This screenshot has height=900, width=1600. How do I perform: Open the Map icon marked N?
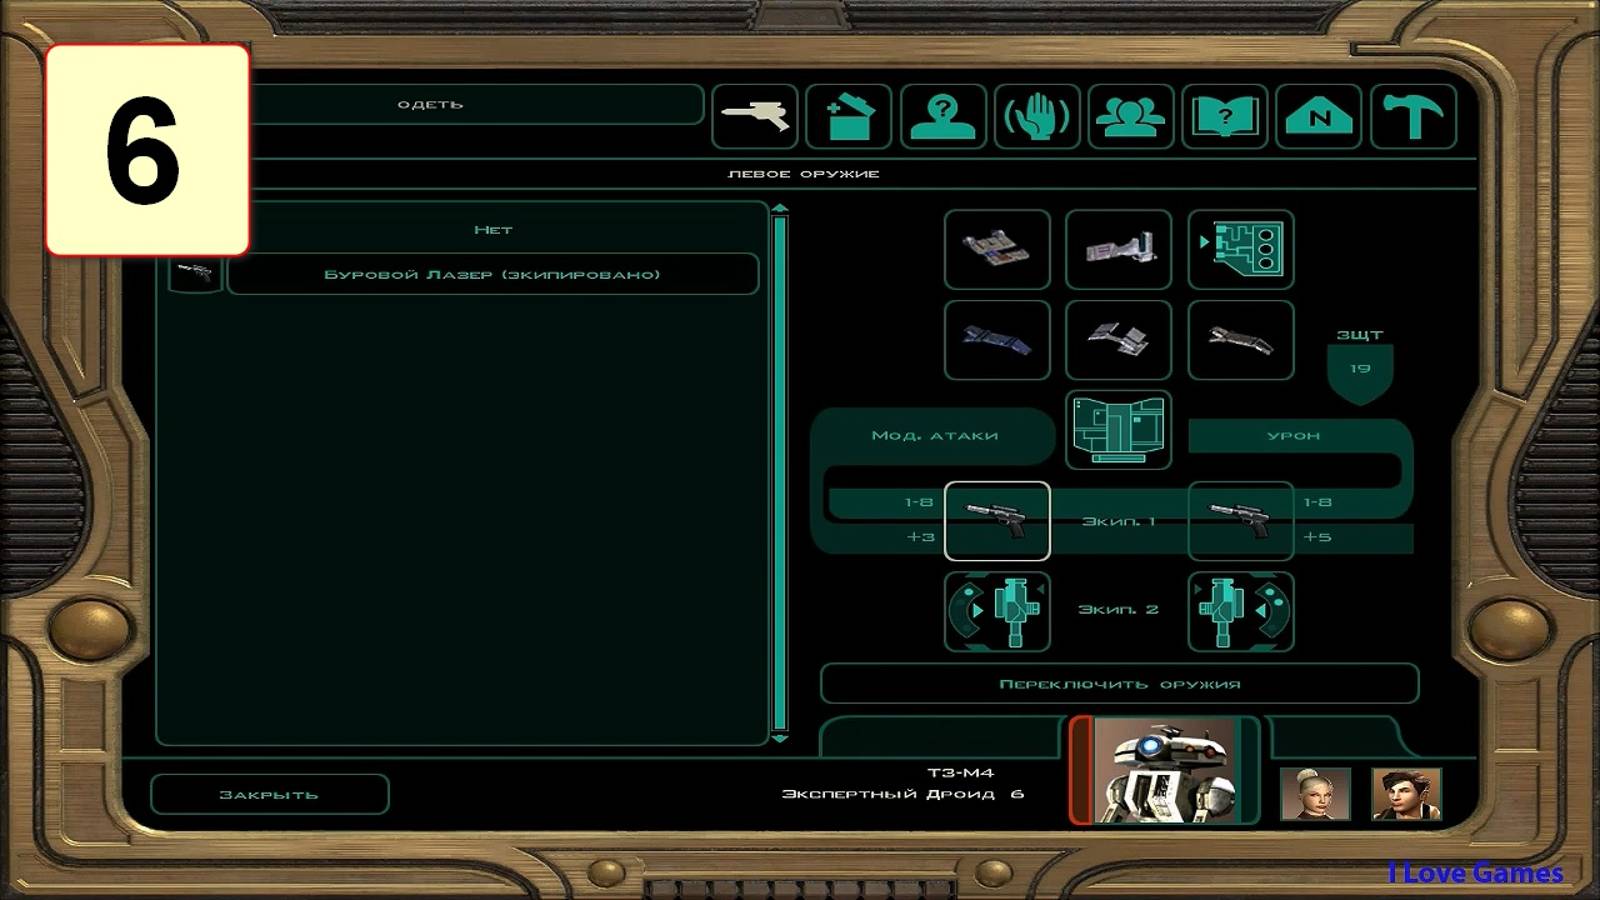pyautogui.click(x=1319, y=116)
